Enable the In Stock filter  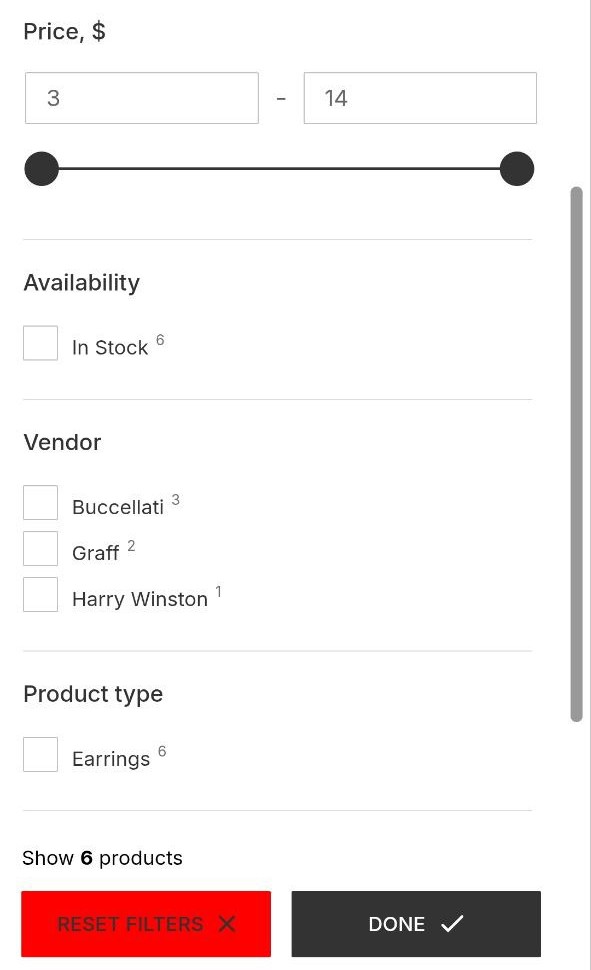[x=40, y=343]
